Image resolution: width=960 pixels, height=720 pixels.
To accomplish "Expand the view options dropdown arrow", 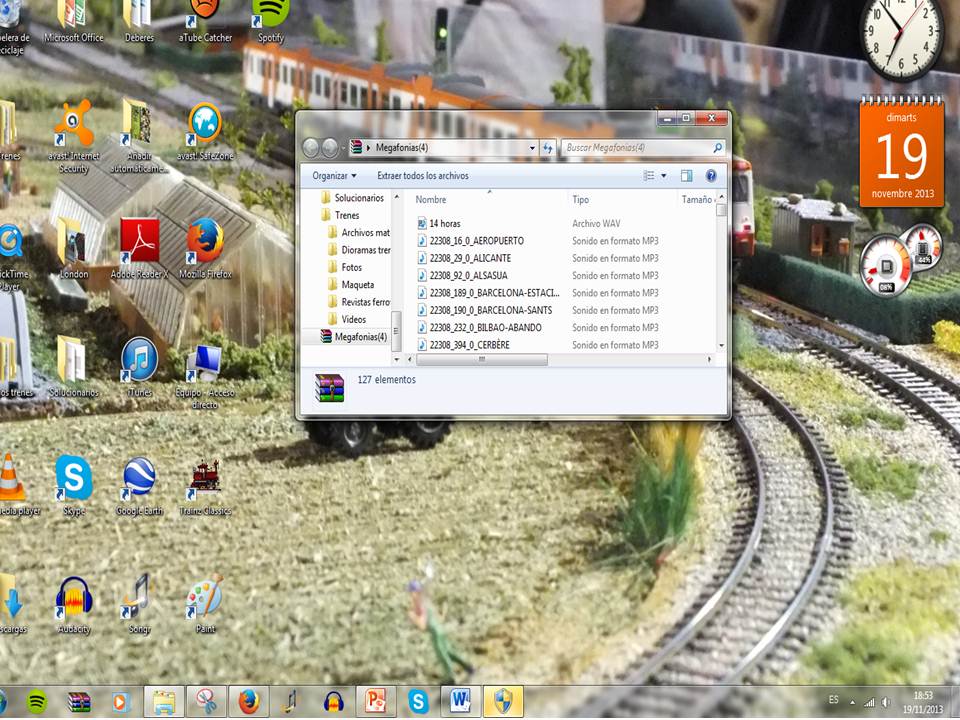I will pyautogui.click(x=664, y=176).
